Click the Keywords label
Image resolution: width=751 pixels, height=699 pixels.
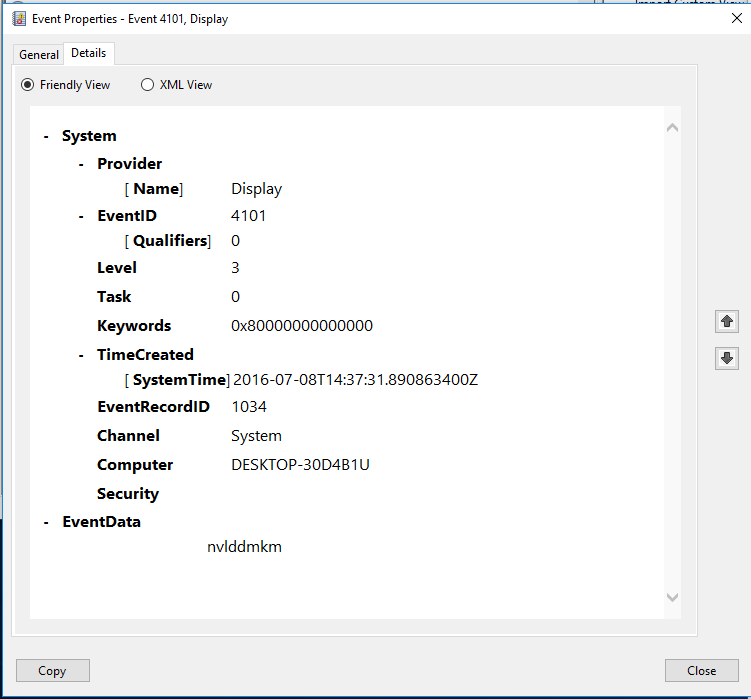tap(134, 326)
